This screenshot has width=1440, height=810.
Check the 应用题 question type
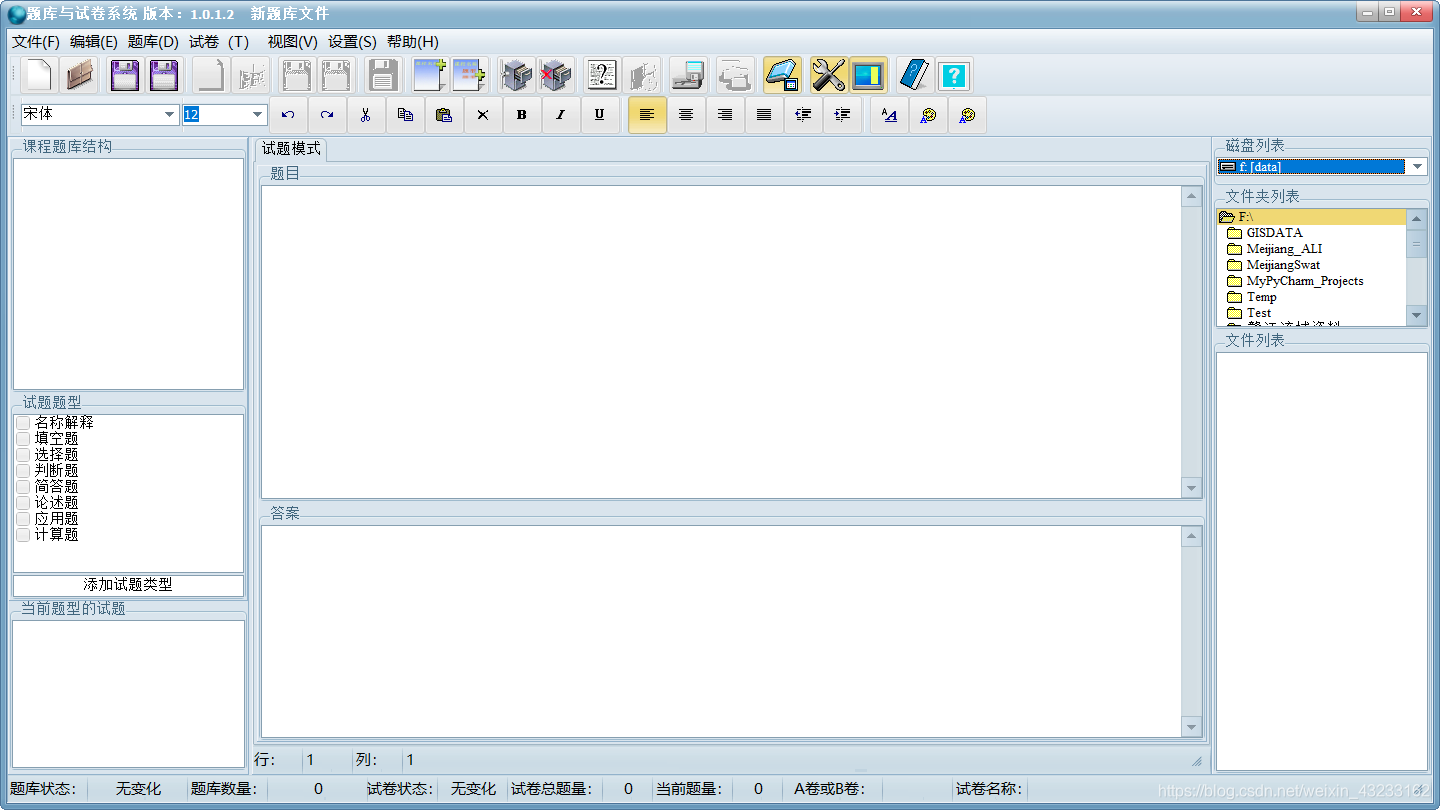23,519
